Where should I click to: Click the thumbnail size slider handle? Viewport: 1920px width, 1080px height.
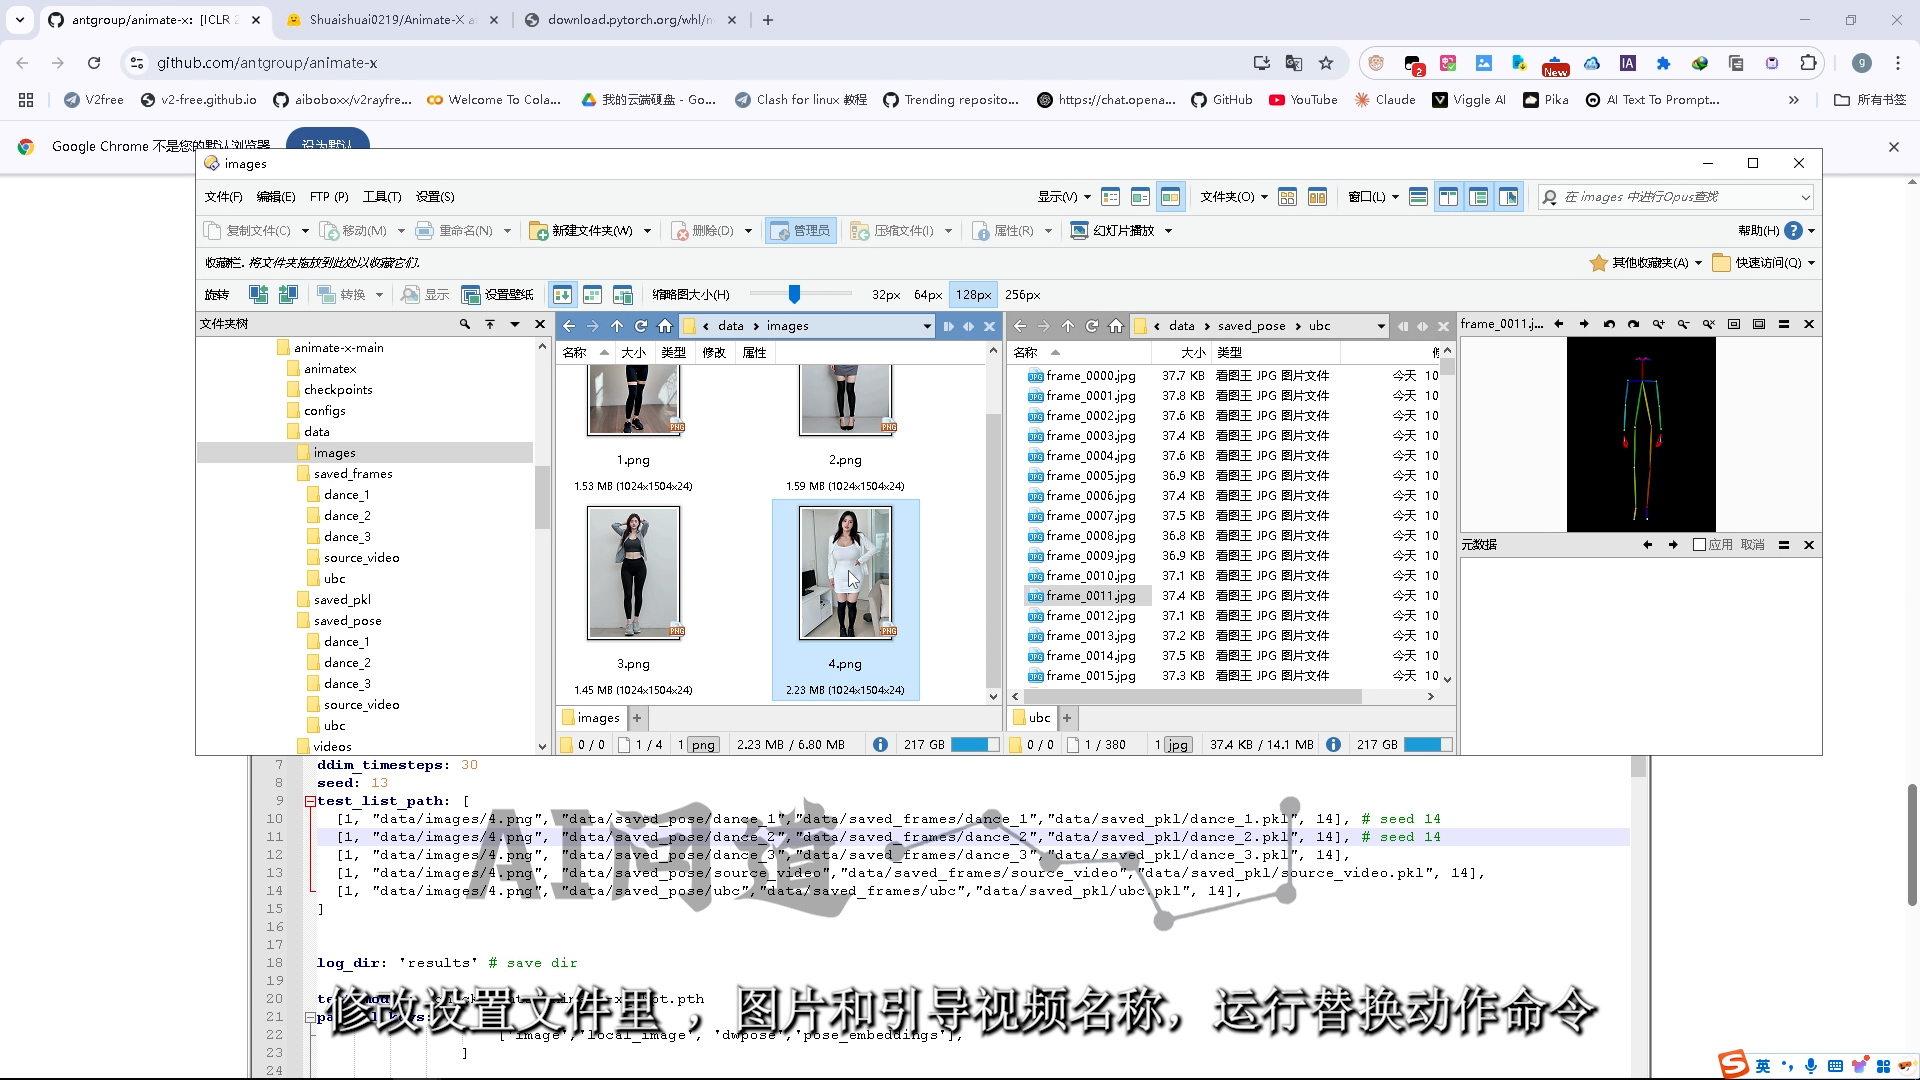coord(794,294)
